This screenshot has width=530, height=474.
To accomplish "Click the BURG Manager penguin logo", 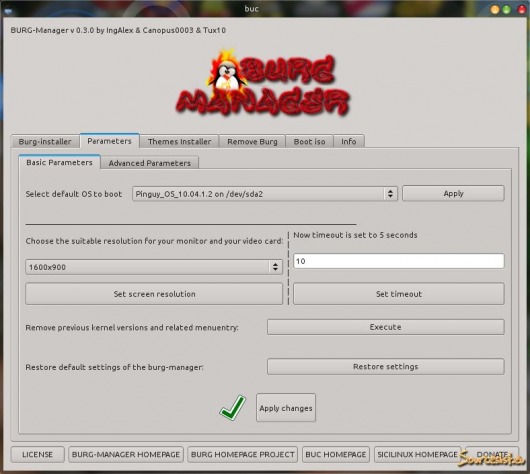I will pos(263,83).
